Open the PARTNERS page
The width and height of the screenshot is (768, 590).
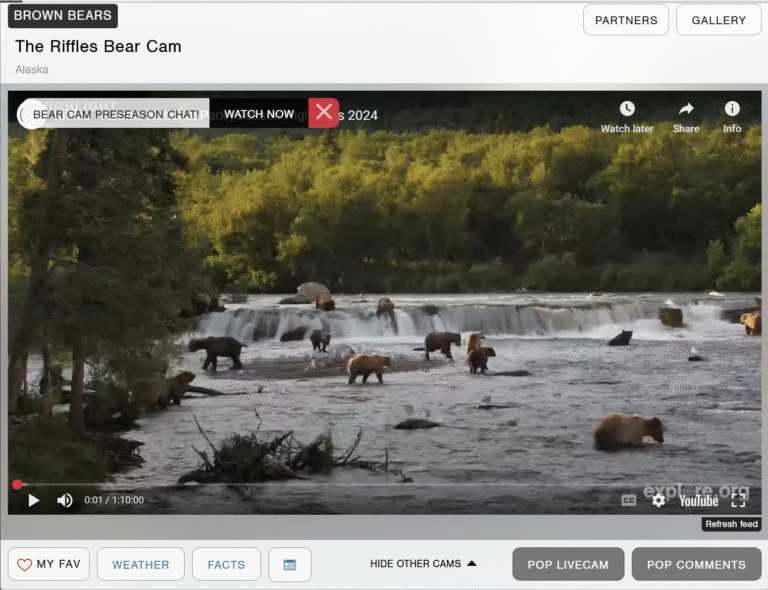(x=625, y=20)
